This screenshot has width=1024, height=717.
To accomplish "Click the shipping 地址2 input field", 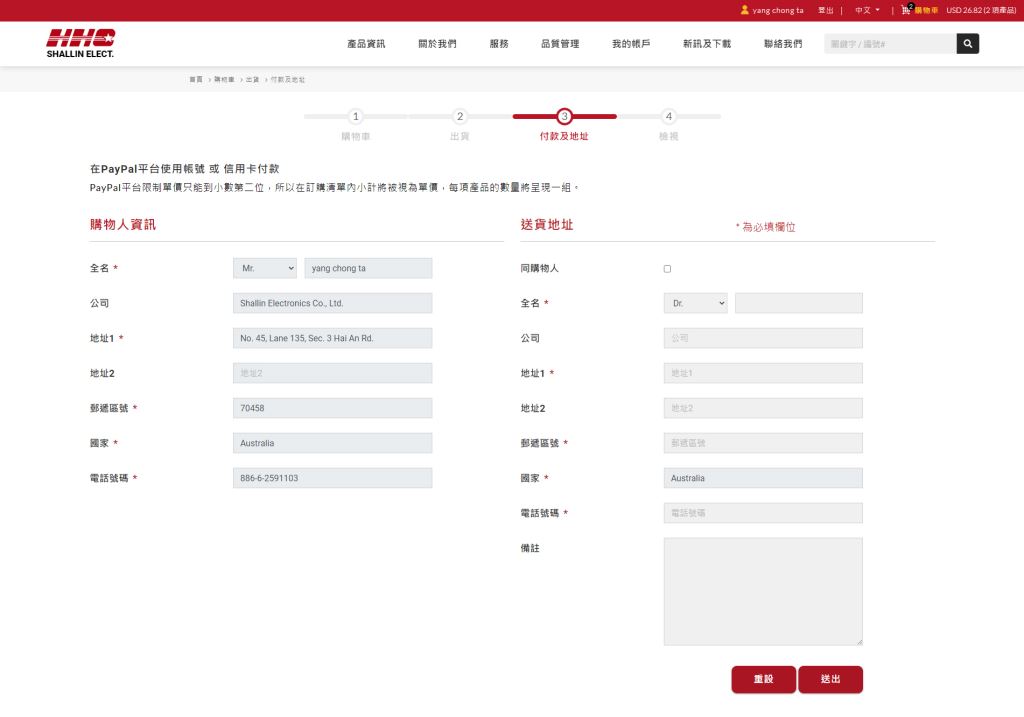I will pos(763,408).
